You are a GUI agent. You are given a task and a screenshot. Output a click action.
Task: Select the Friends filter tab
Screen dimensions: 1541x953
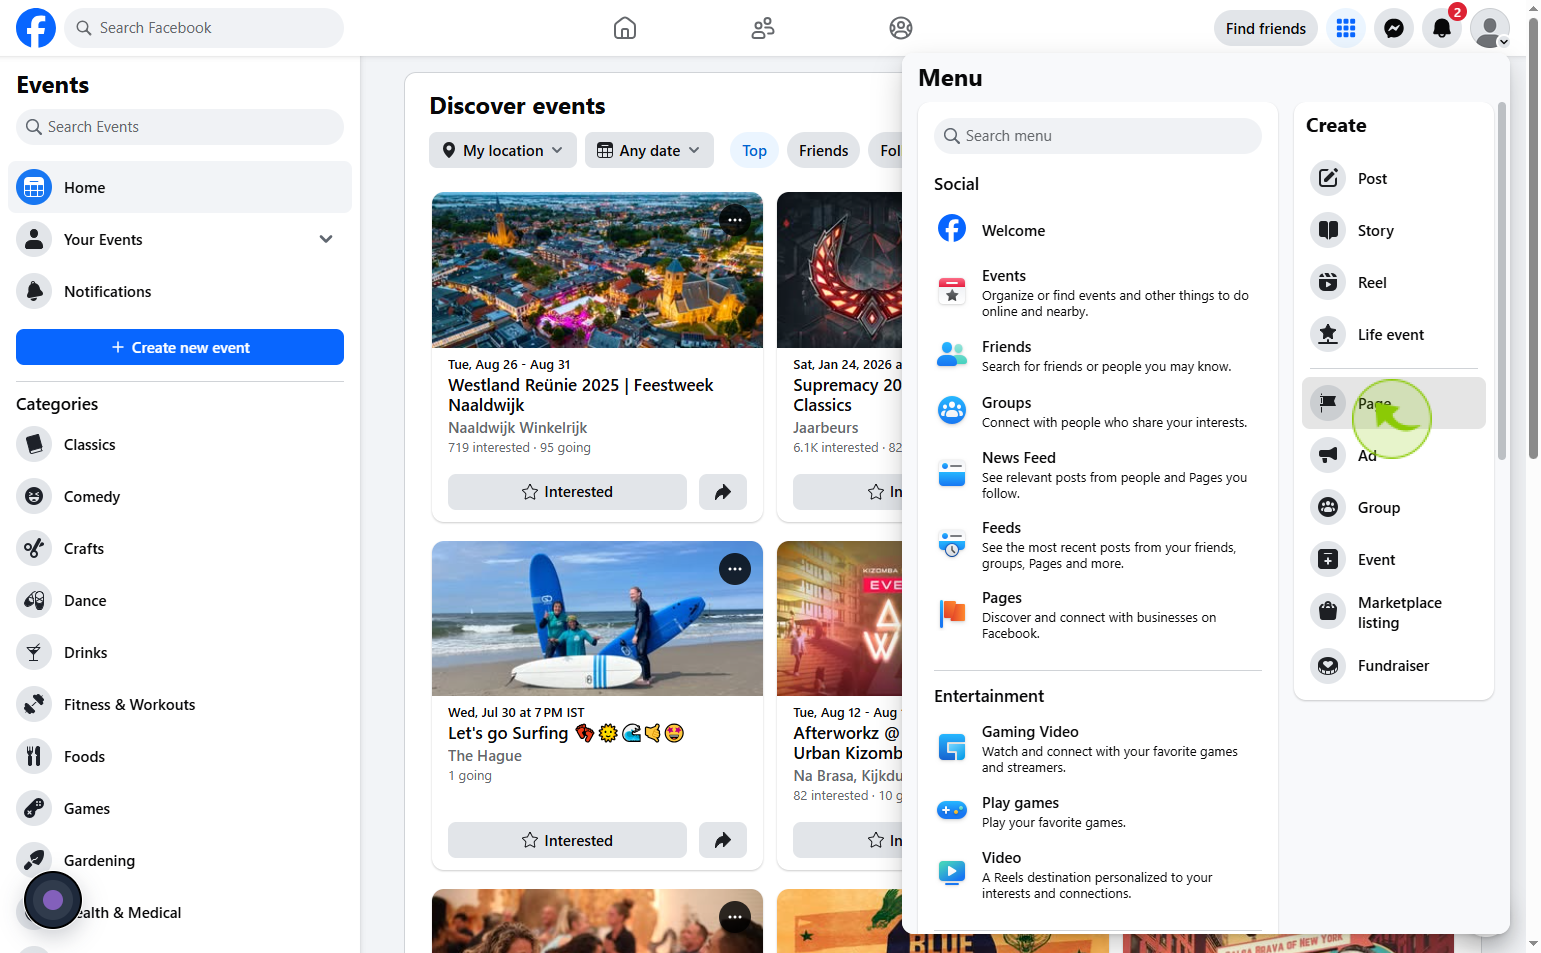point(823,150)
